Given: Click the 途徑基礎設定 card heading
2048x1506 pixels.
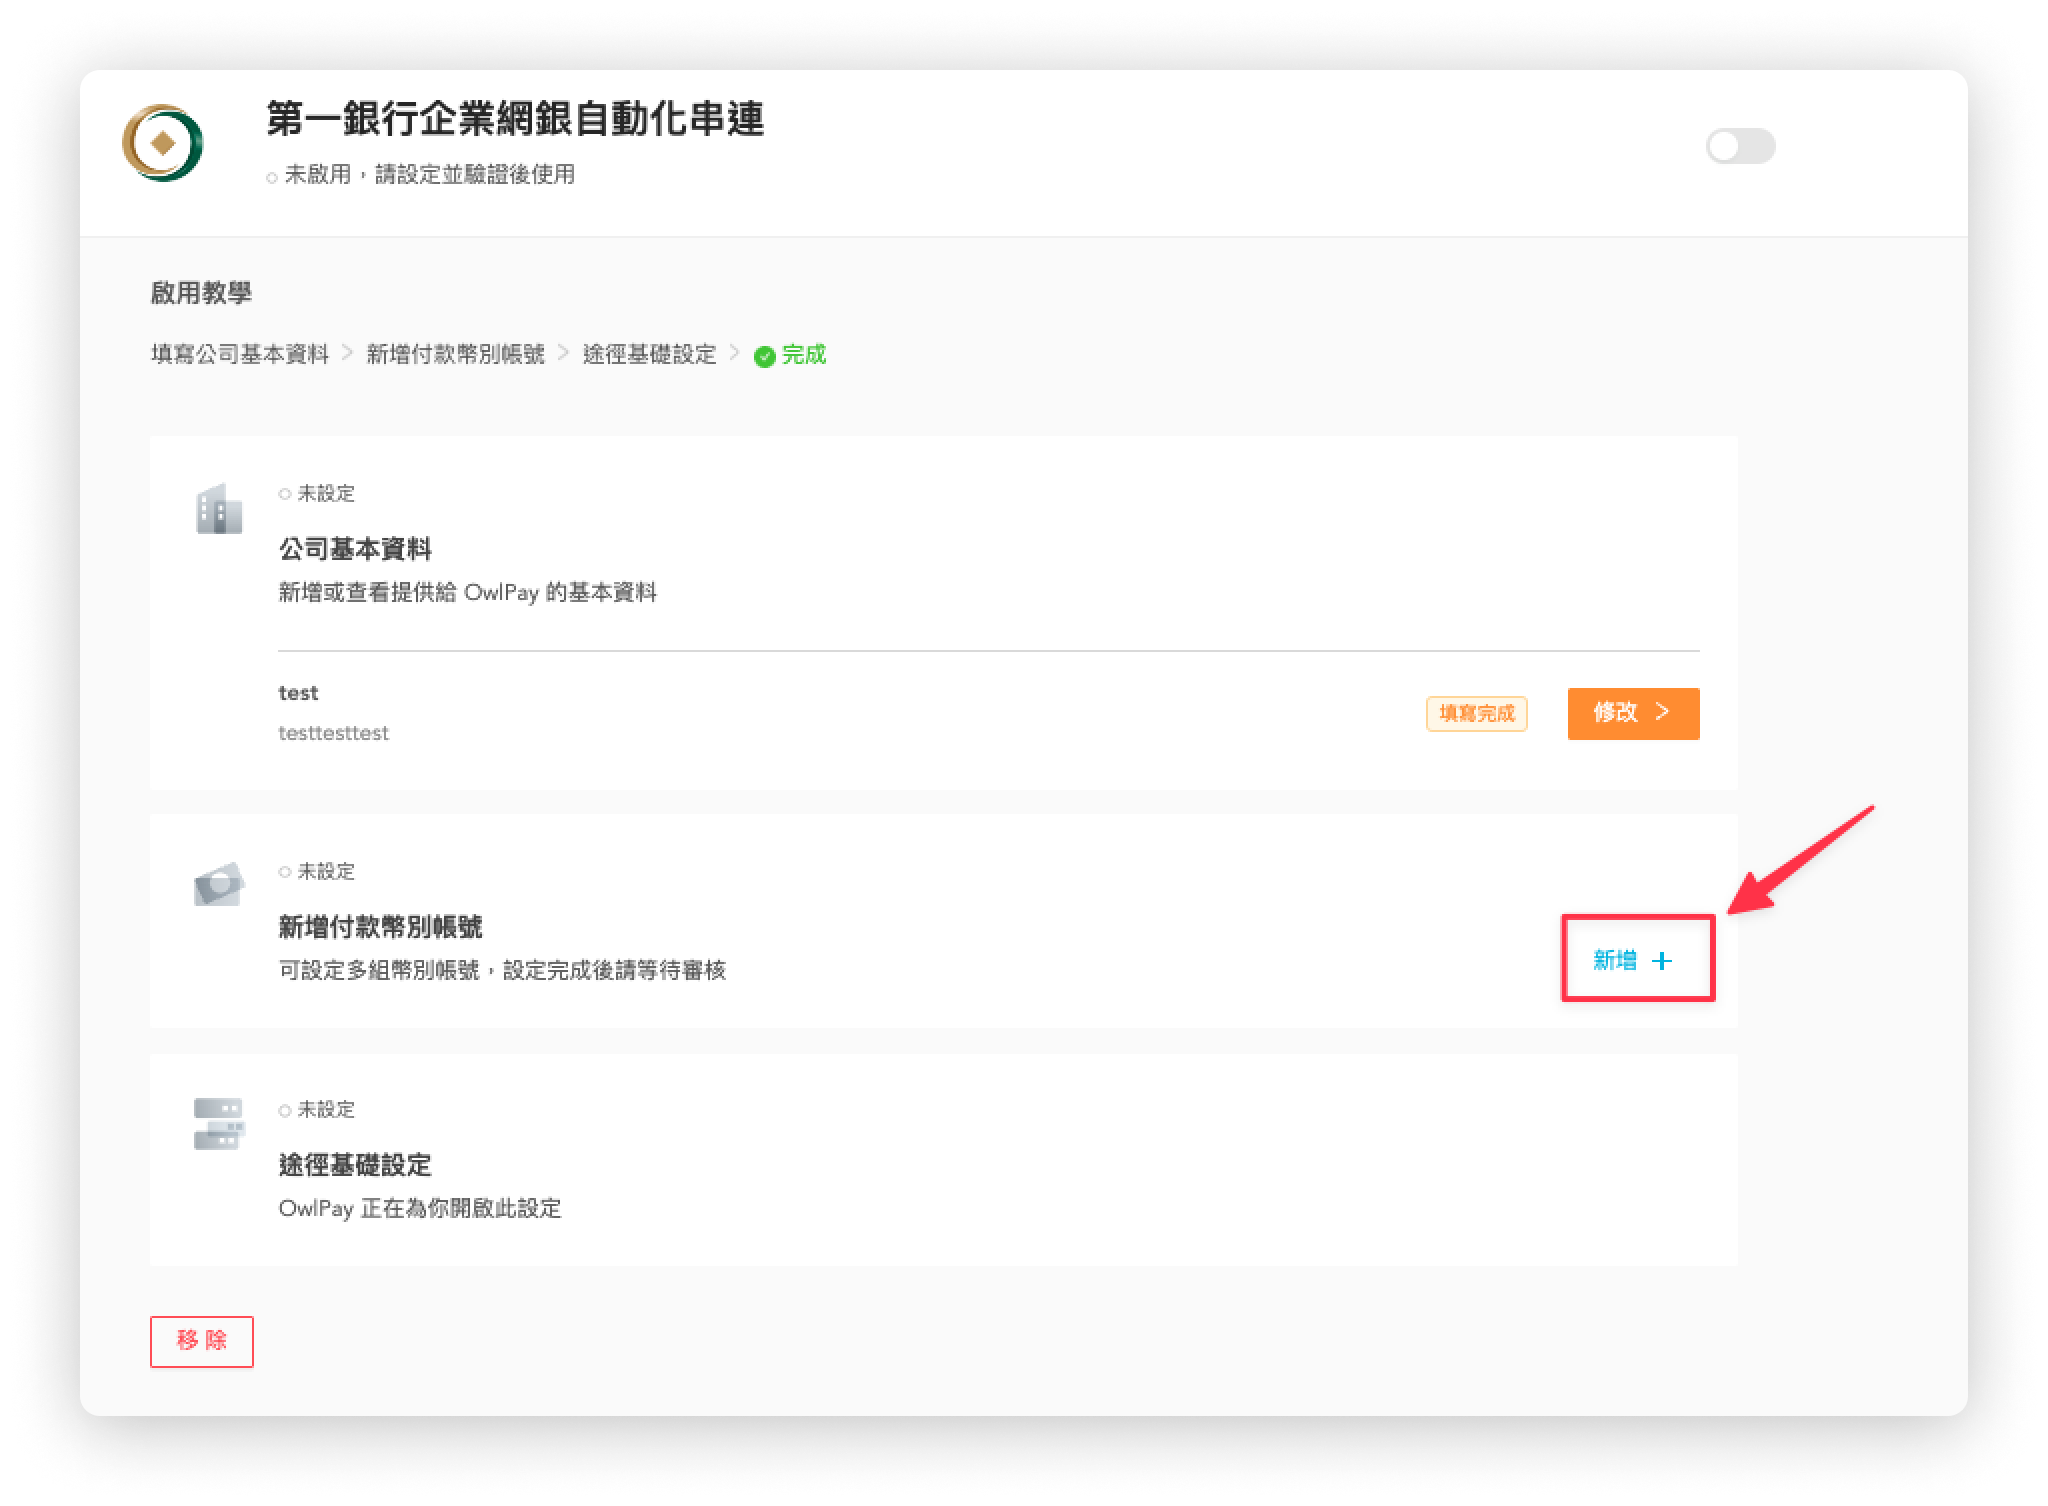Looking at the screenshot, I should click(355, 1165).
